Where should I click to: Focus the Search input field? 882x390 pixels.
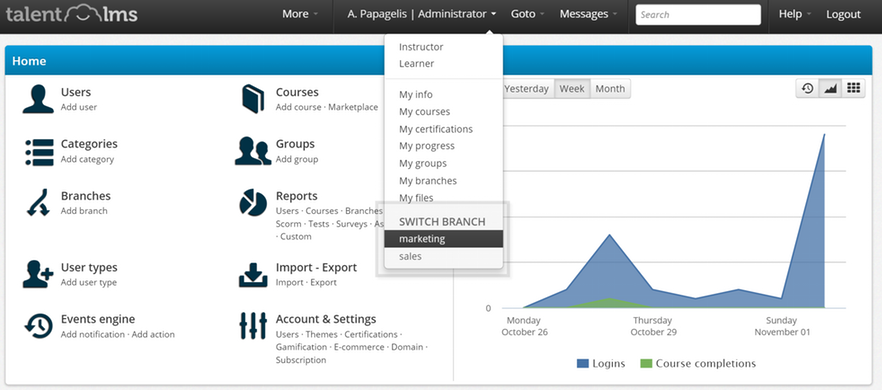[x=698, y=15]
